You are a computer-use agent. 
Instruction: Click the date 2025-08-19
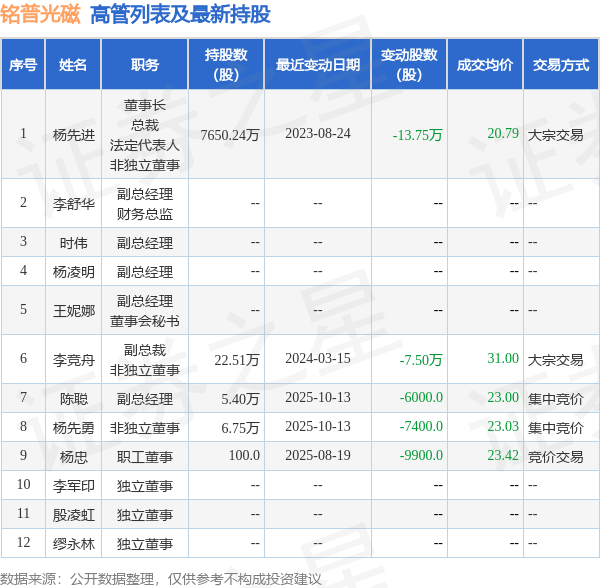pos(318,455)
